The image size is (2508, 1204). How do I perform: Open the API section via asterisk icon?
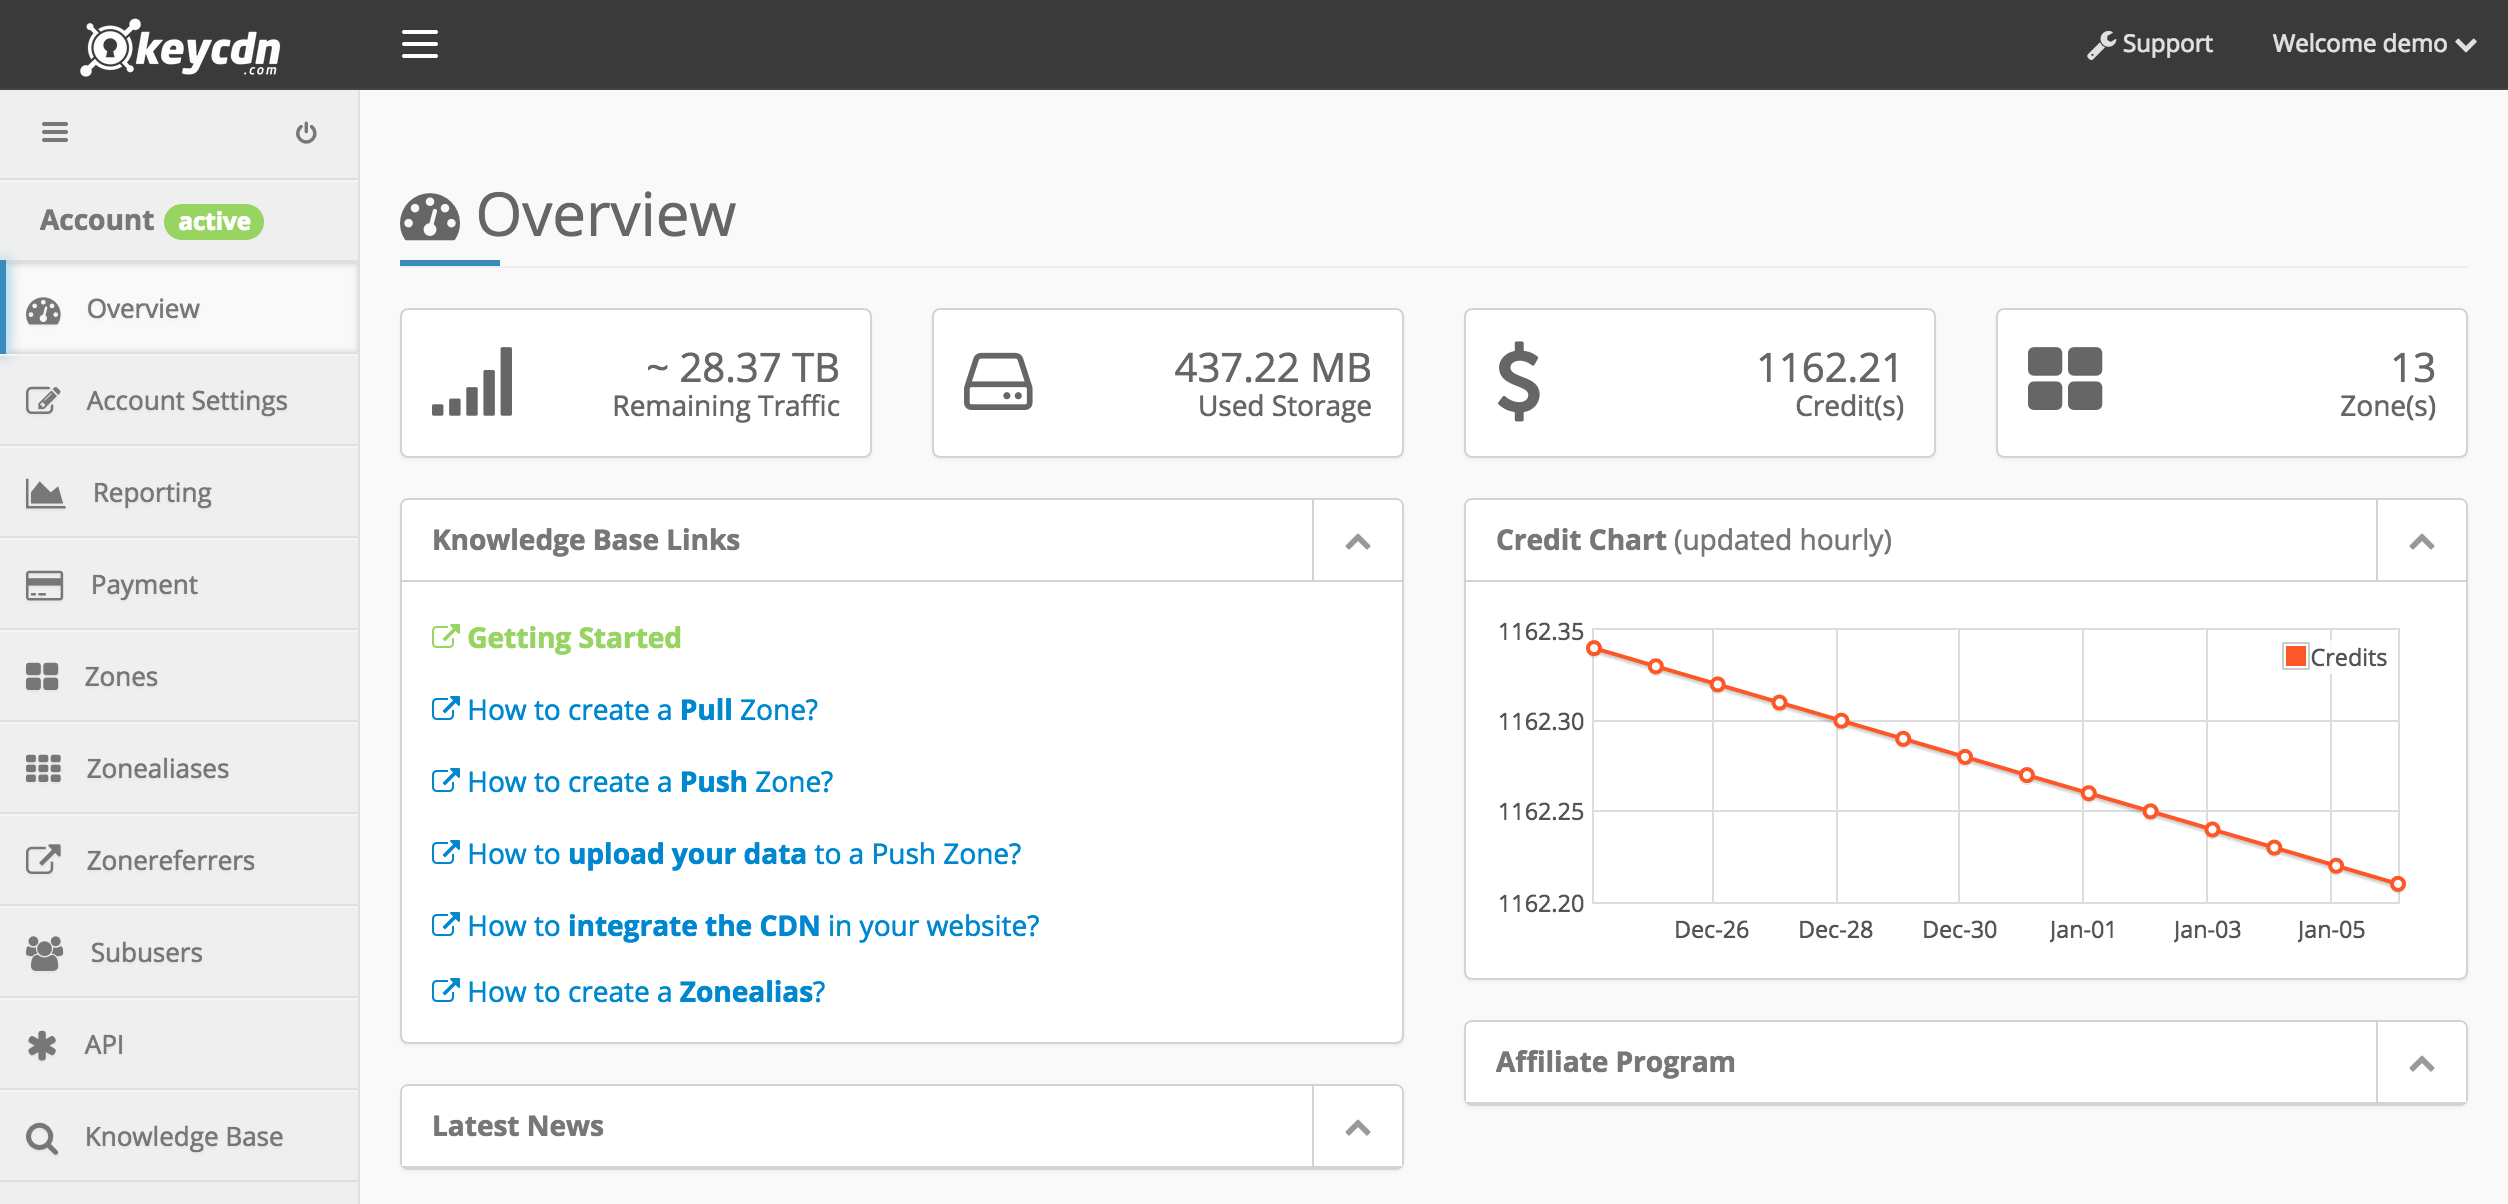coord(41,1043)
